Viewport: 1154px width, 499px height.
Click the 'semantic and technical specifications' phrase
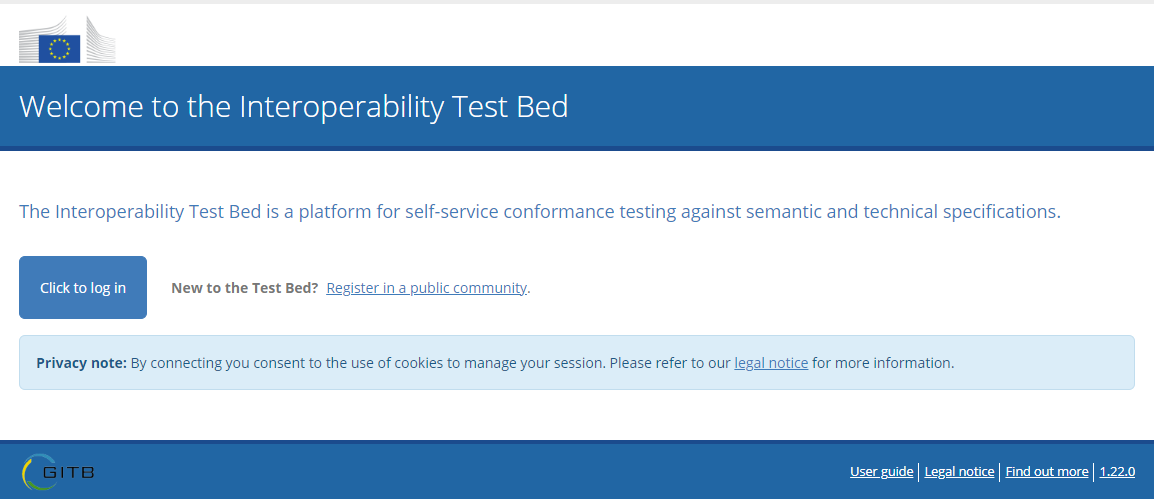click(x=903, y=212)
